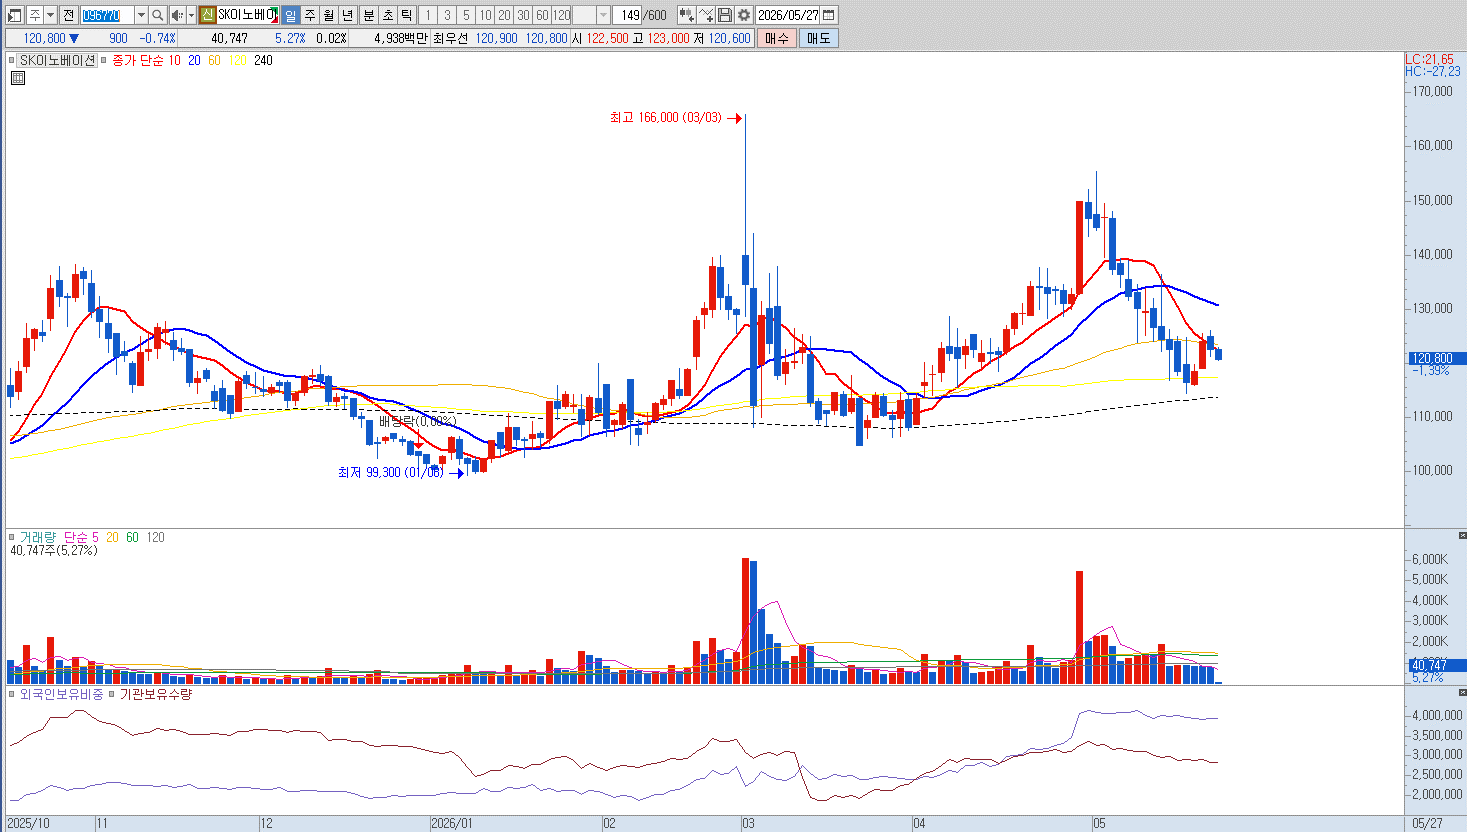
Task: Open the chart settings gear icon
Action: [744, 15]
